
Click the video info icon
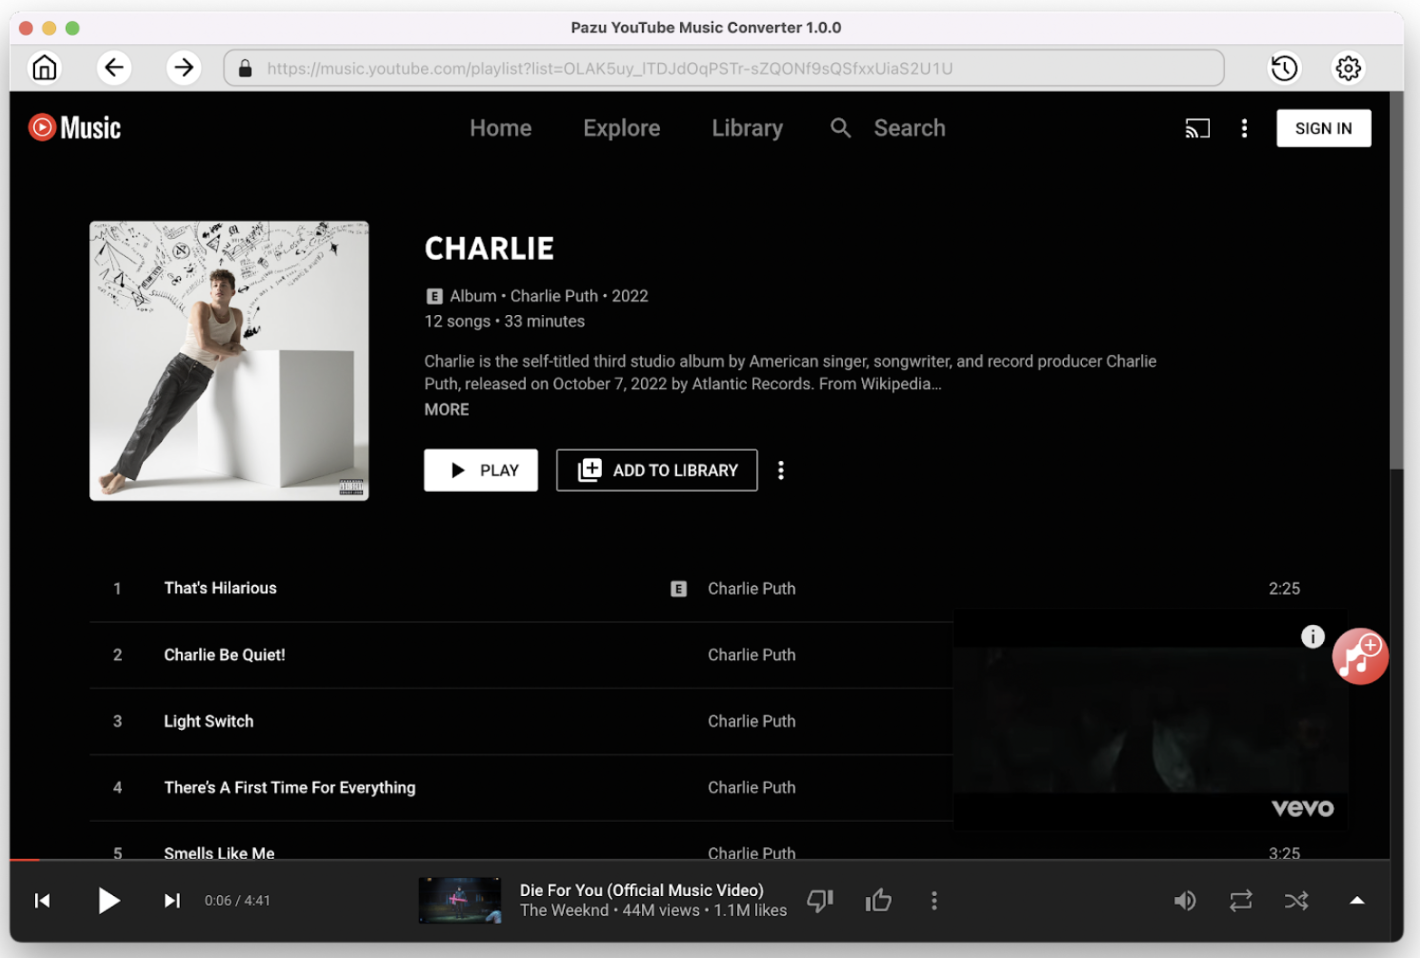[x=1312, y=636]
